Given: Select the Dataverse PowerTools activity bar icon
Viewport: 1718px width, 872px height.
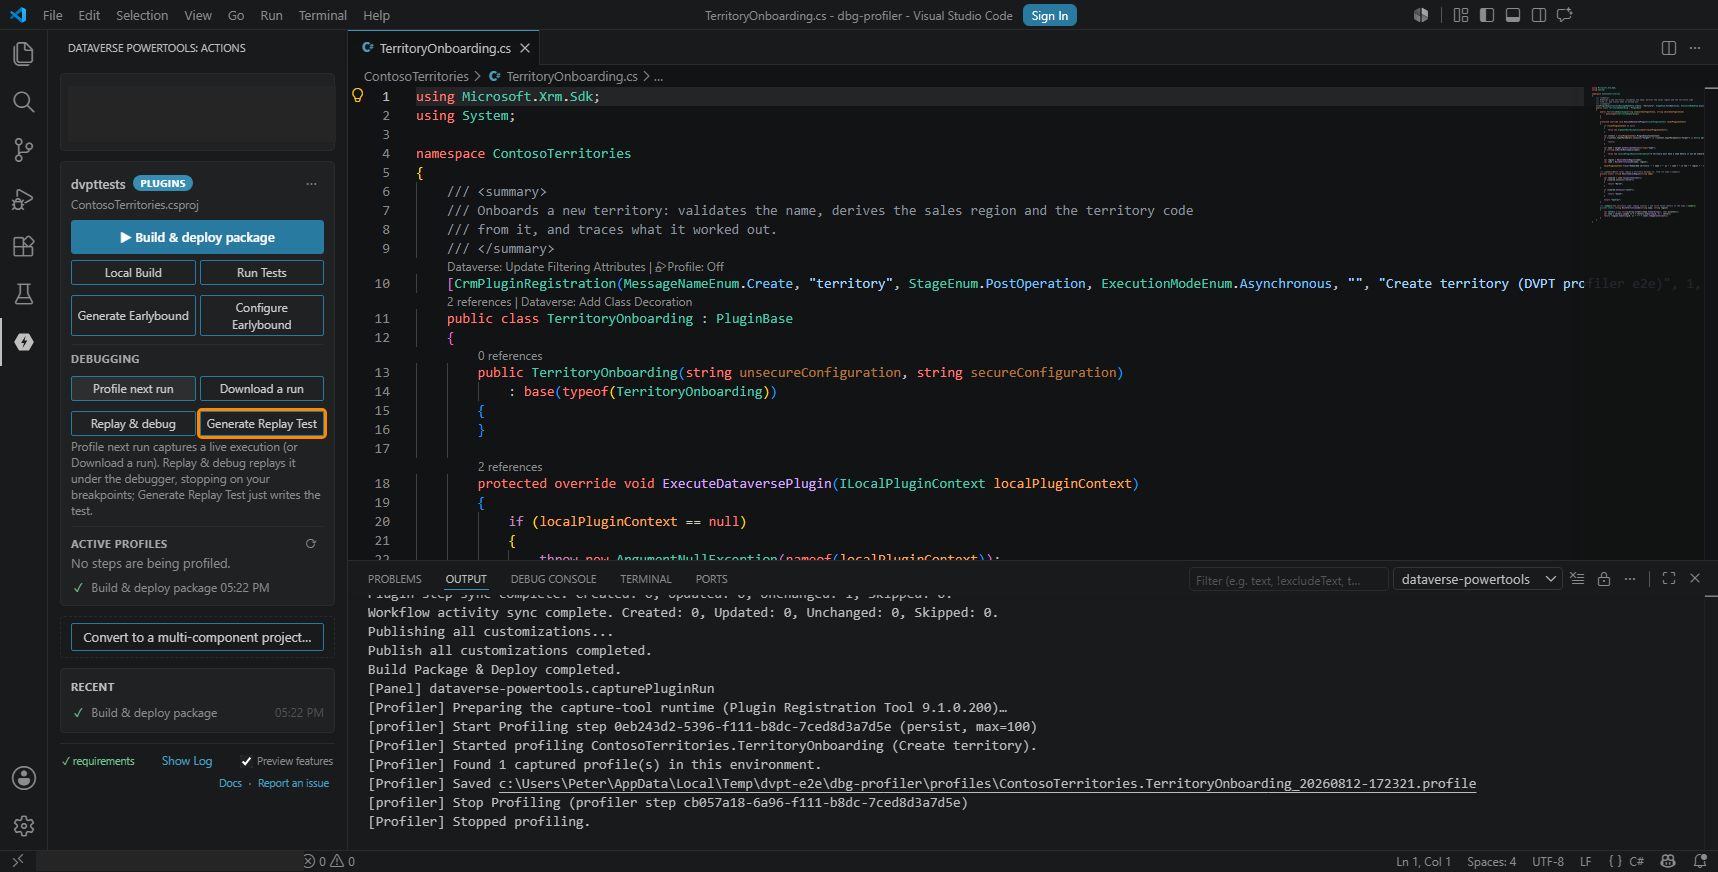Looking at the screenshot, I should click(24, 342).
